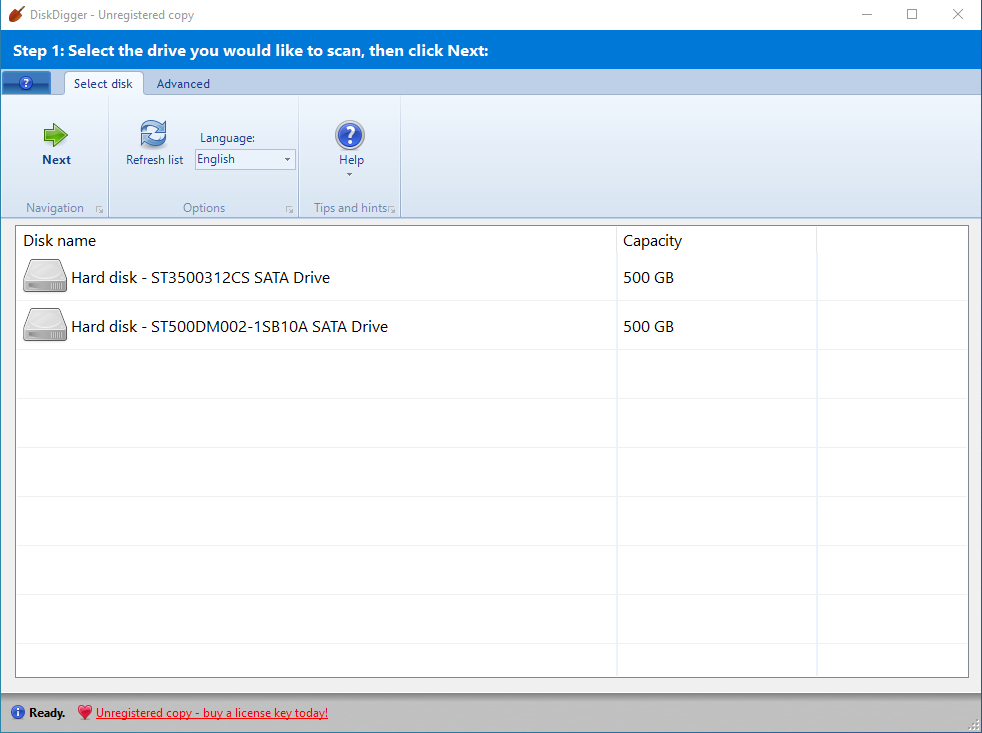Switch to the Advanced tab
The image size is (982, 733).
point(183,84)
